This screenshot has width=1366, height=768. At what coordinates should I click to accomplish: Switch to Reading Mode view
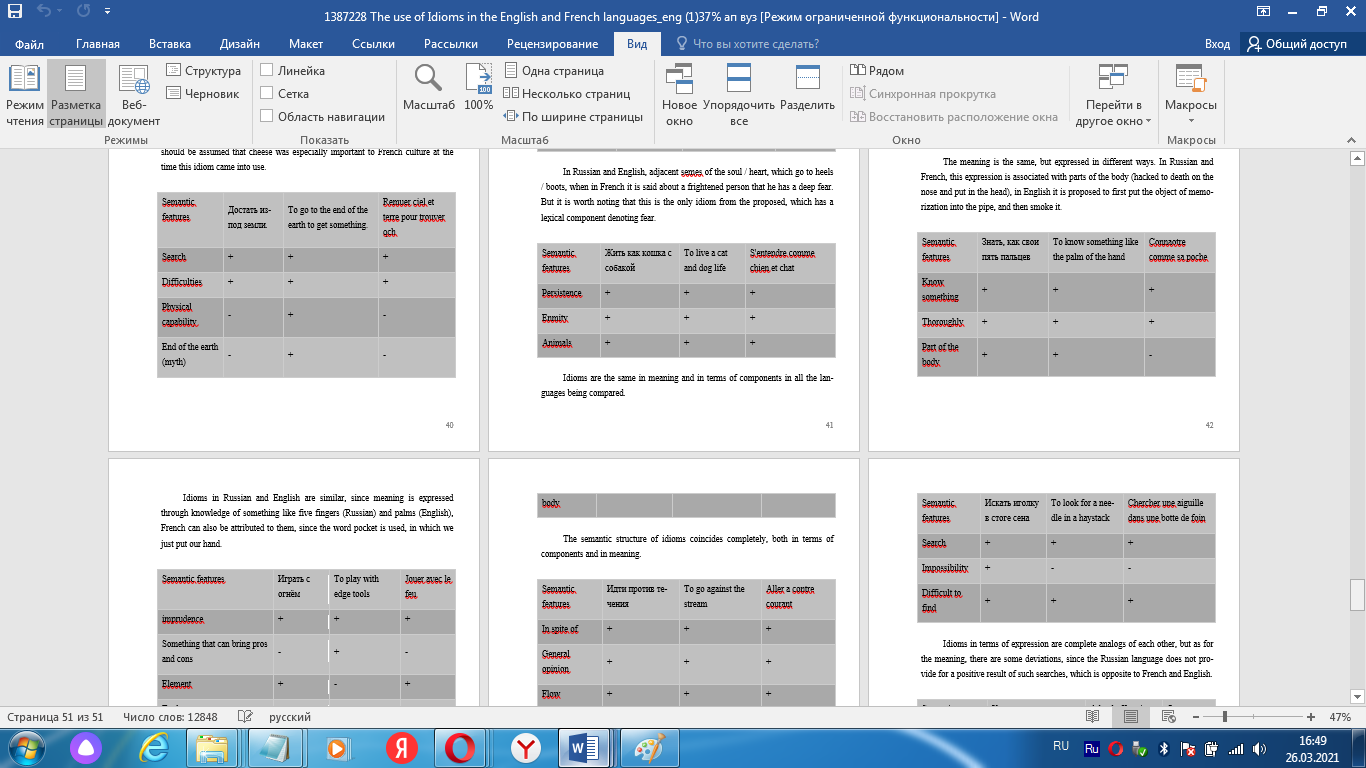[25, 95]
